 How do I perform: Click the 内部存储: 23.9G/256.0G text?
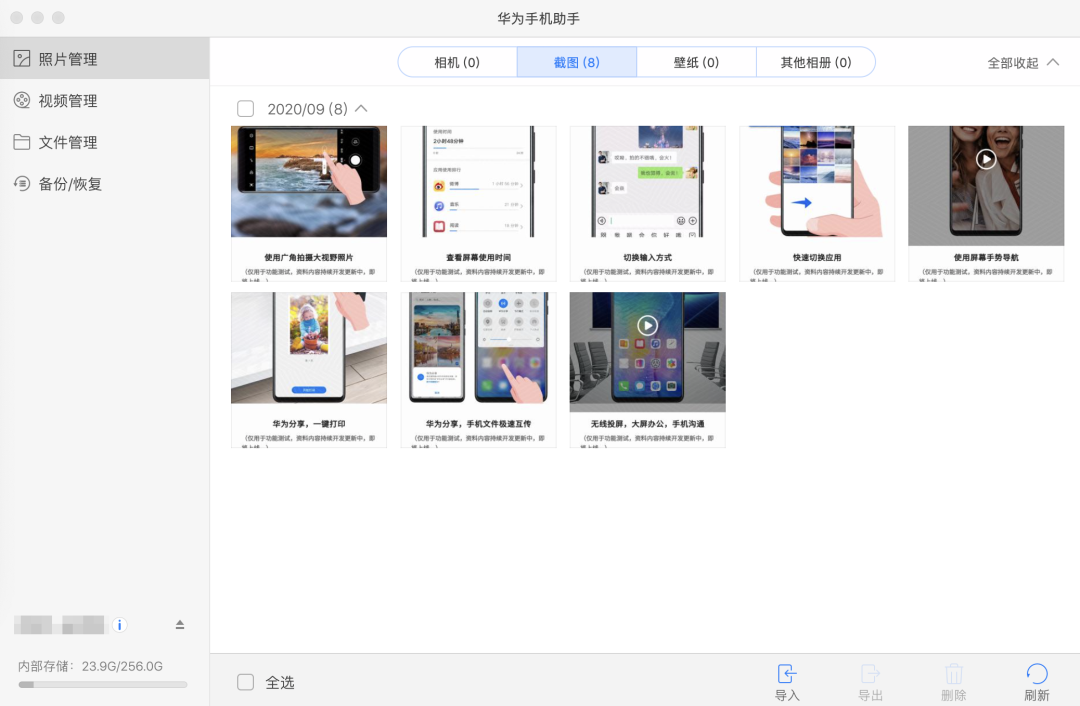click(x=90, y=666)
